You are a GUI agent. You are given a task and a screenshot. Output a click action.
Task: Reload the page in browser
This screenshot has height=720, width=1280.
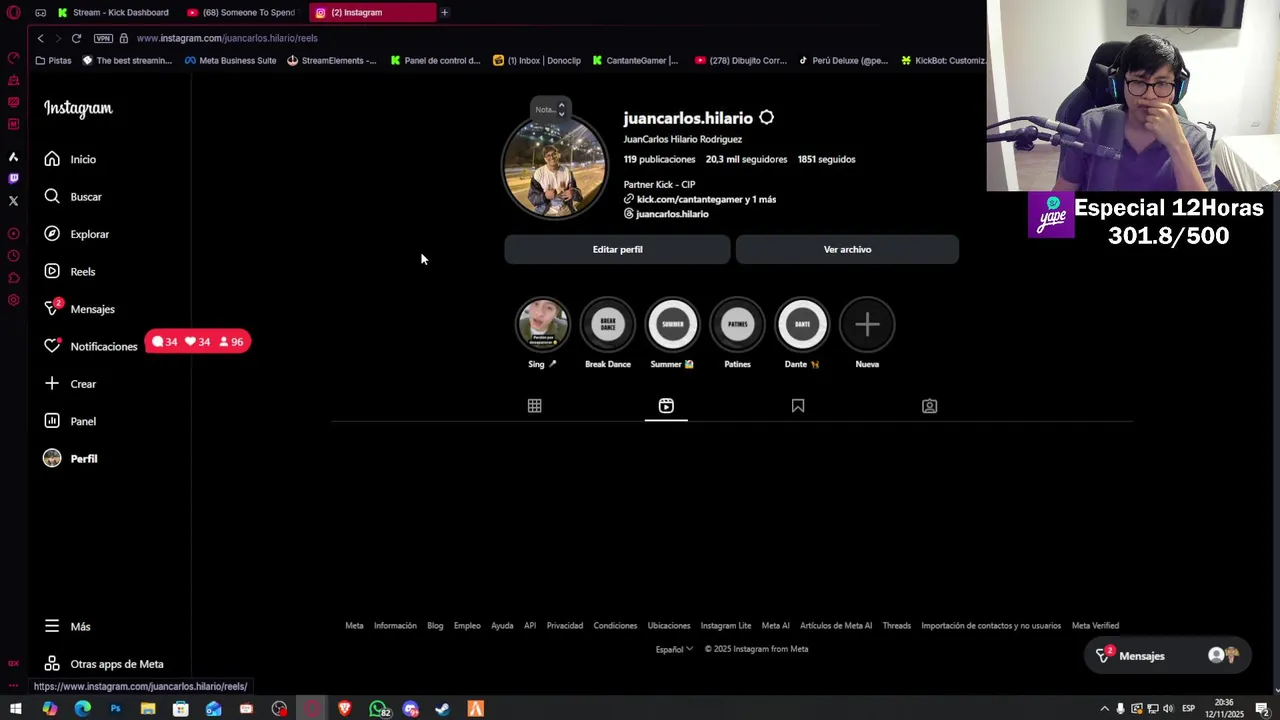point(76,38)
